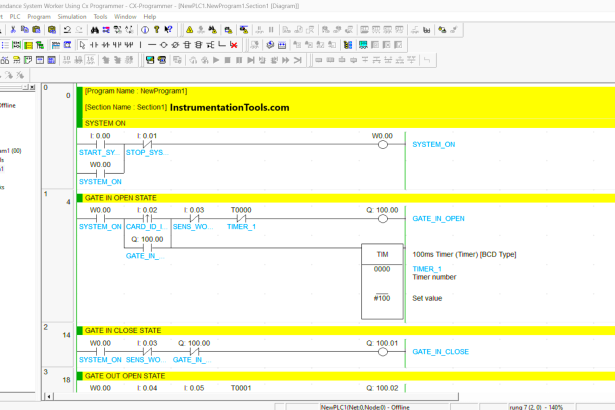
Task: Open the Window menu
Action: (x=125, y=17)
